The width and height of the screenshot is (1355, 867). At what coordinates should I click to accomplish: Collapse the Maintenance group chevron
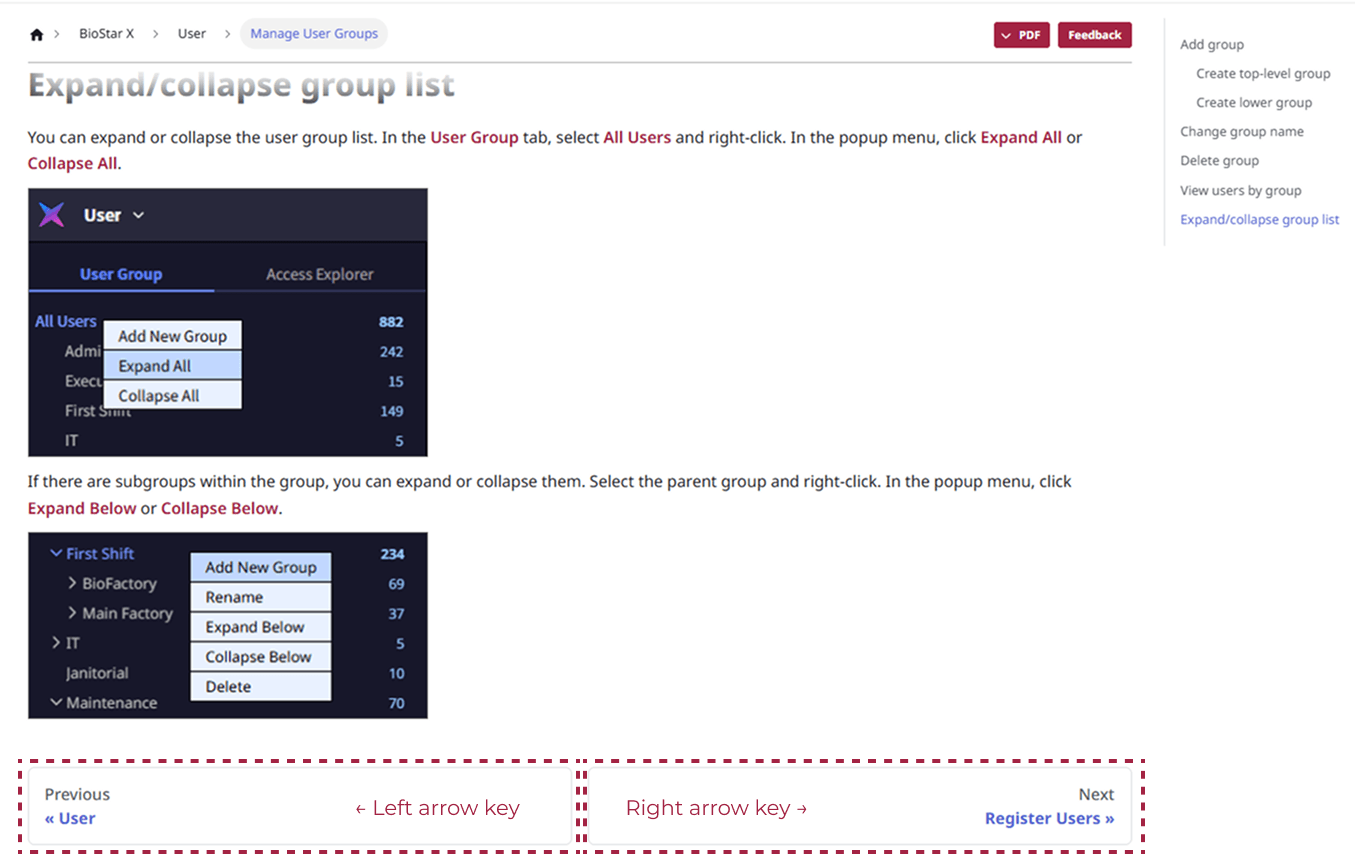click(x=57, y=703)
